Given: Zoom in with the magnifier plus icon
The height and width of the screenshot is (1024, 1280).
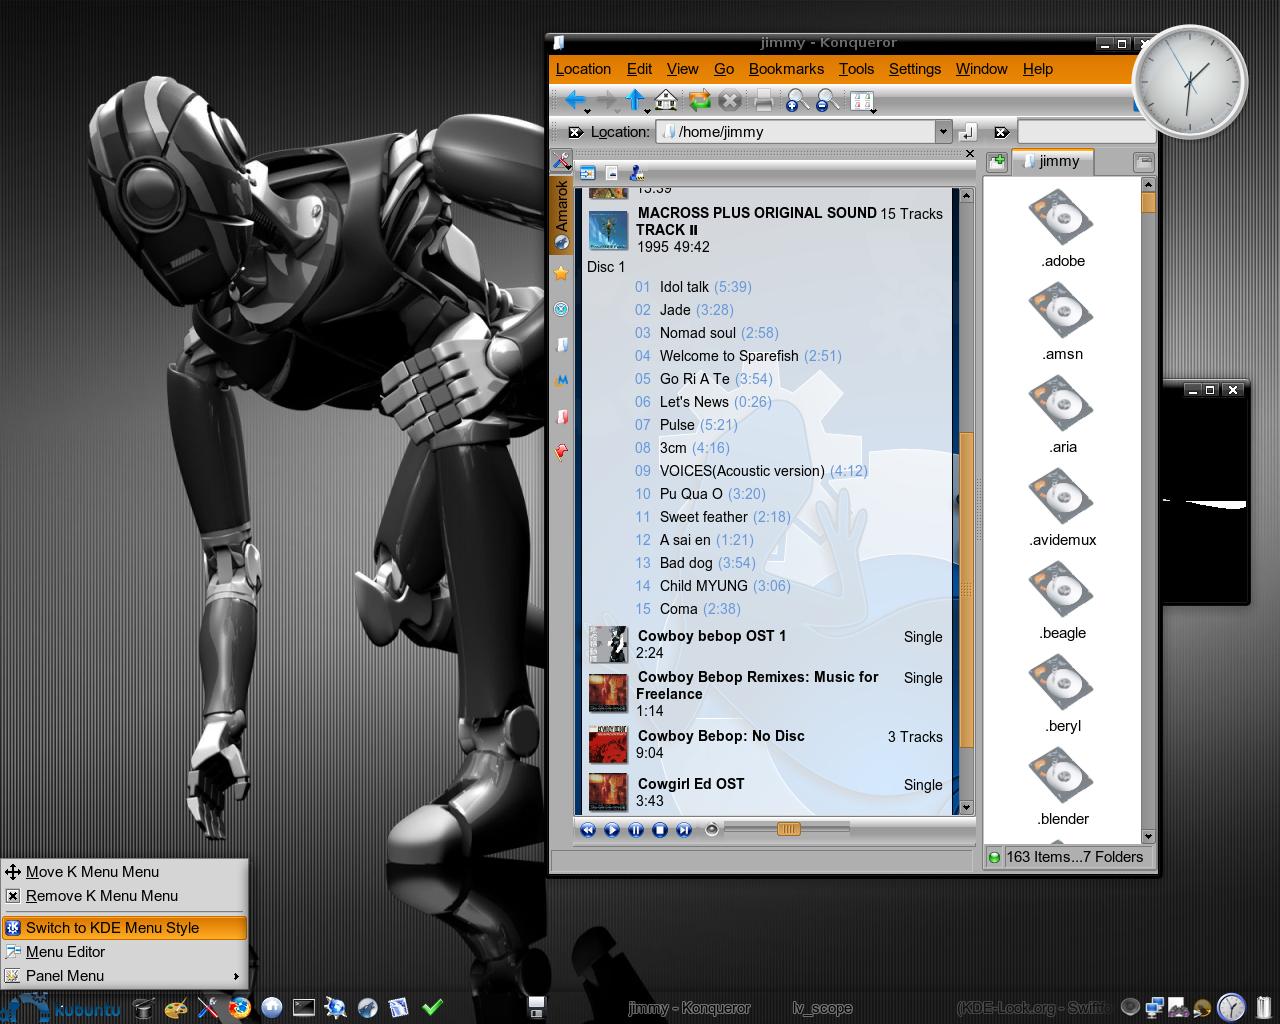Looking at the screenshot, I should coord(797,100).
